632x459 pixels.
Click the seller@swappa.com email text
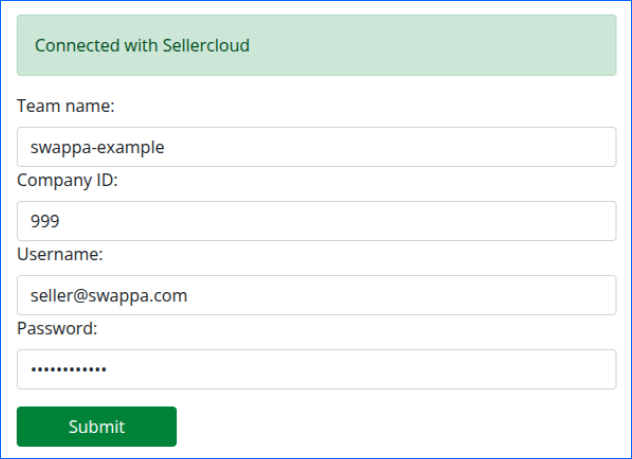109,296
